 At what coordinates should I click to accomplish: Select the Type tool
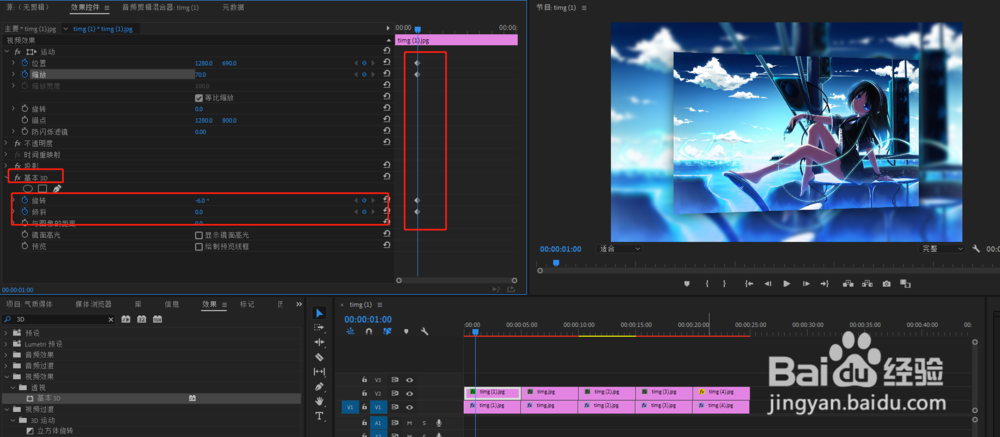(x=320, y=416)
